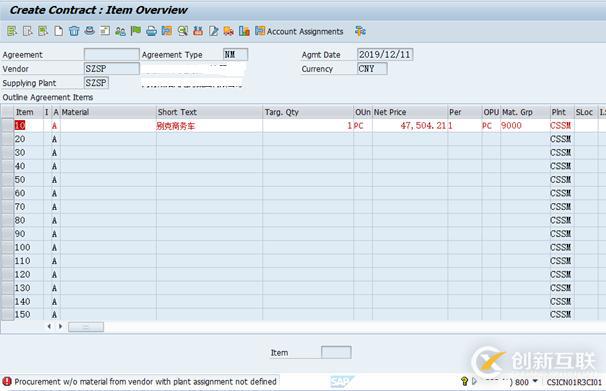Click right arrow of horizontal table scroll
The height and width of the screenshot is (391, 606).
pos(61,326)
